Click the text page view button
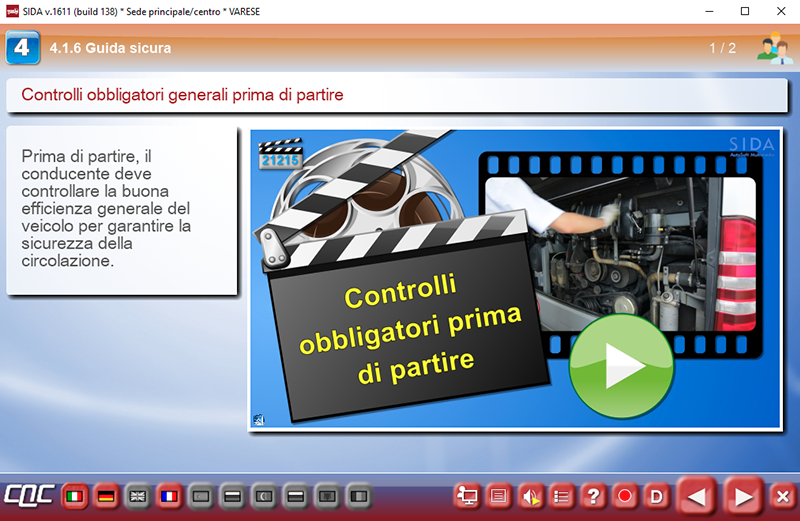800x521 pixels. click(x=499, y=496)
